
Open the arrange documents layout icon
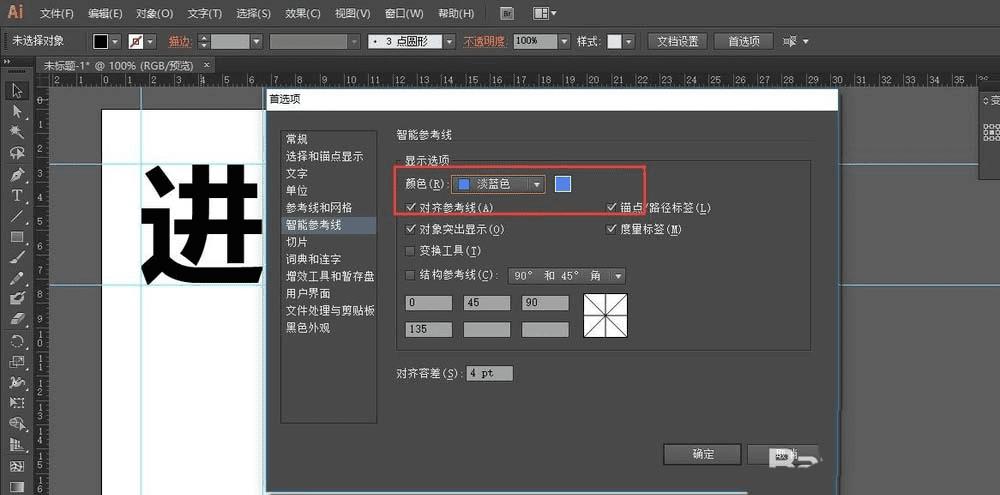click(545, 13)
